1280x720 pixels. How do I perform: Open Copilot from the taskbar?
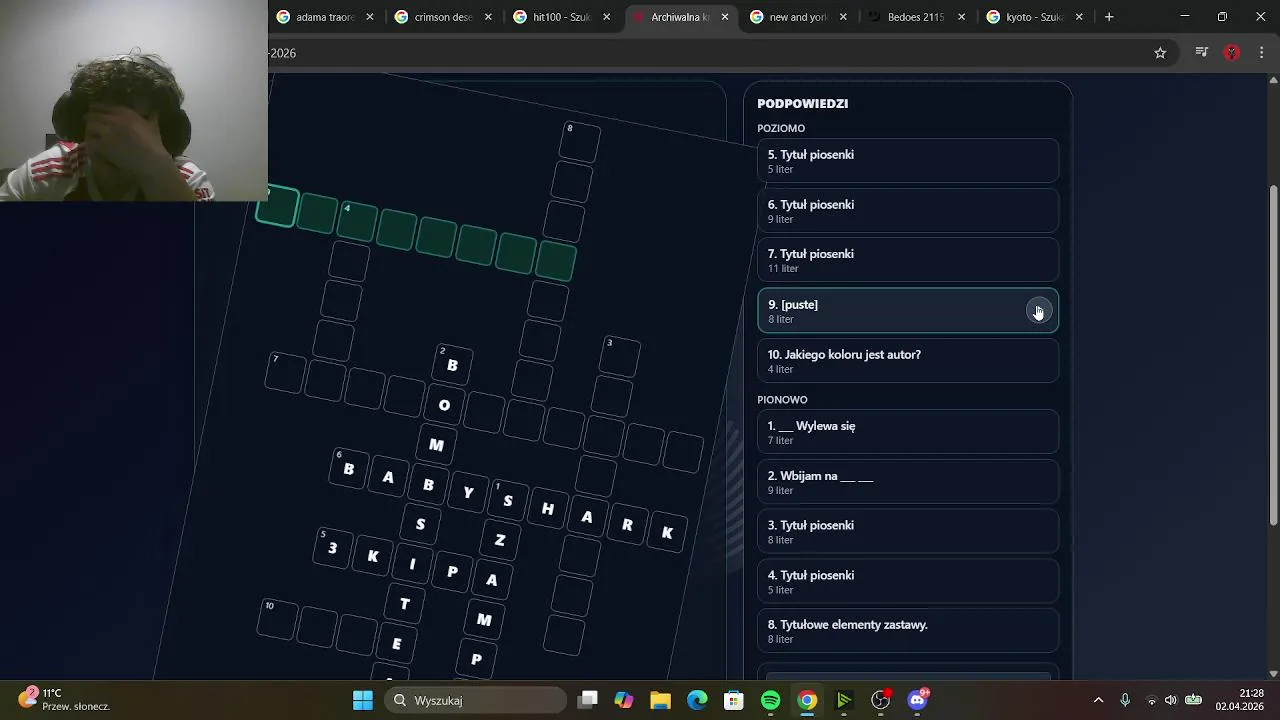(624, 700)
